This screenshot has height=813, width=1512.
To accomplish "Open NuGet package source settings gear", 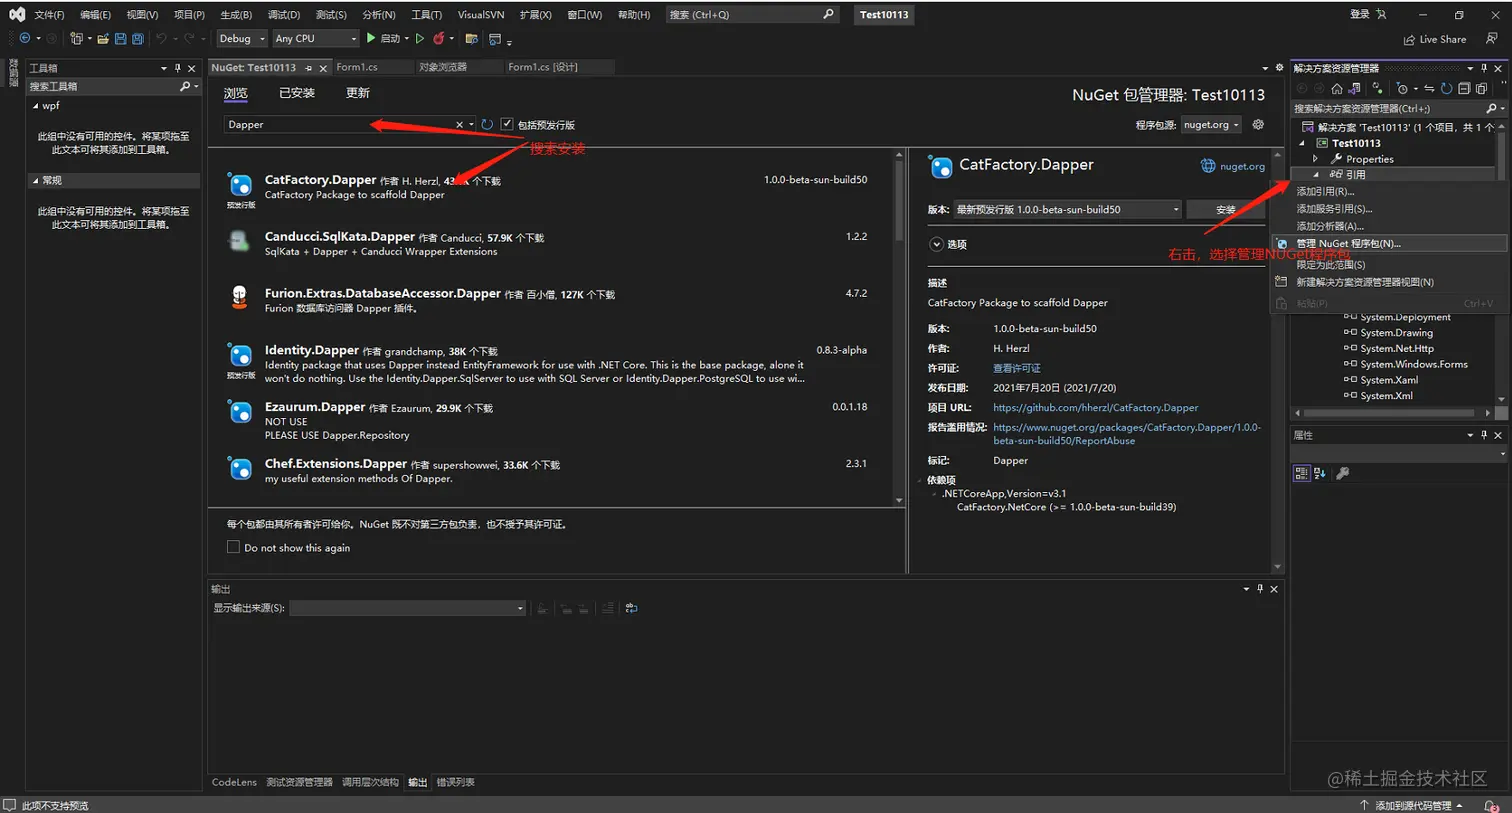I will click(x=1258, y=125).
